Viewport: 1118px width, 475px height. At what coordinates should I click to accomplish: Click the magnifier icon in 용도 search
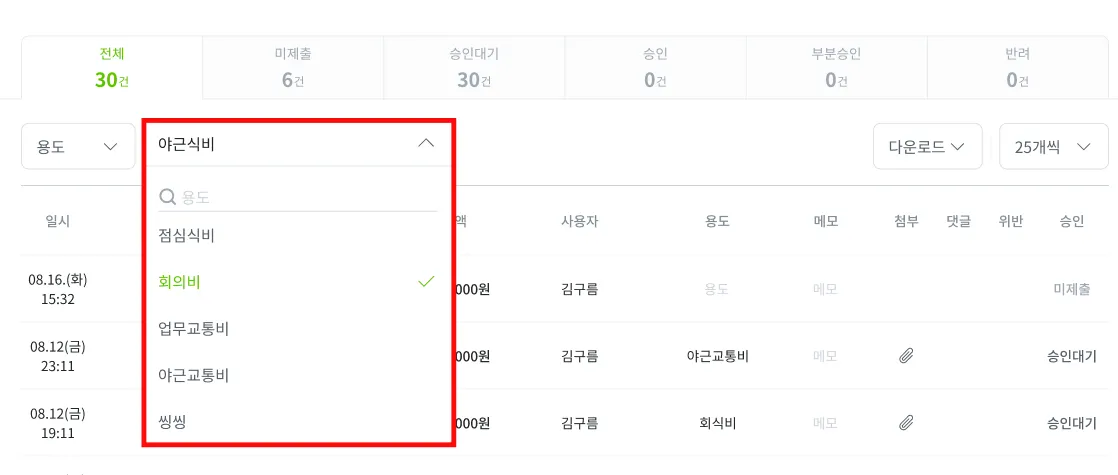click(x=168, y=197)
